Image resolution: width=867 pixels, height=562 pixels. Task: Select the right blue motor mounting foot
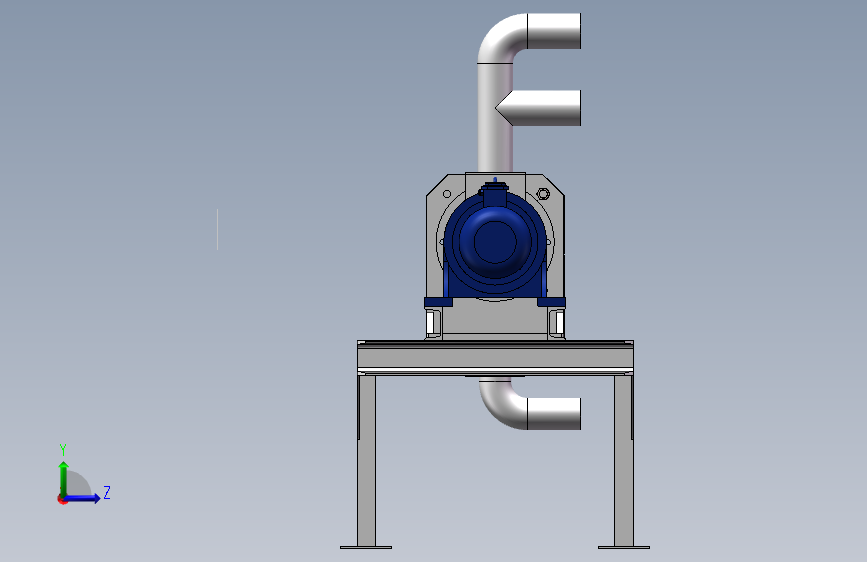point(551,303)
